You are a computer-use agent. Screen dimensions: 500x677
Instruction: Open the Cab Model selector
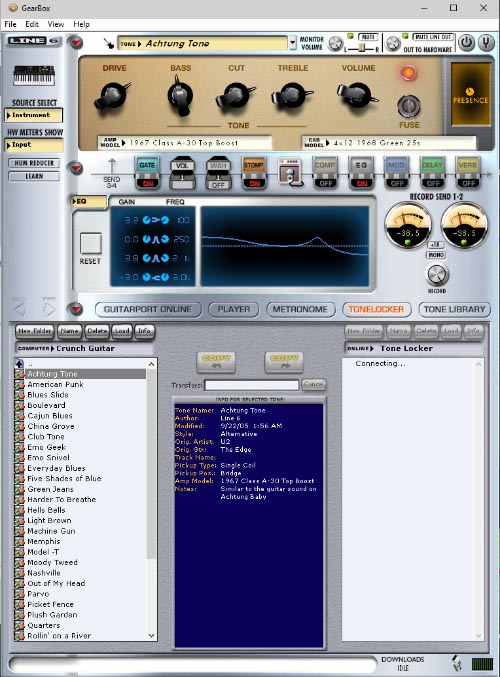(389, 142)
